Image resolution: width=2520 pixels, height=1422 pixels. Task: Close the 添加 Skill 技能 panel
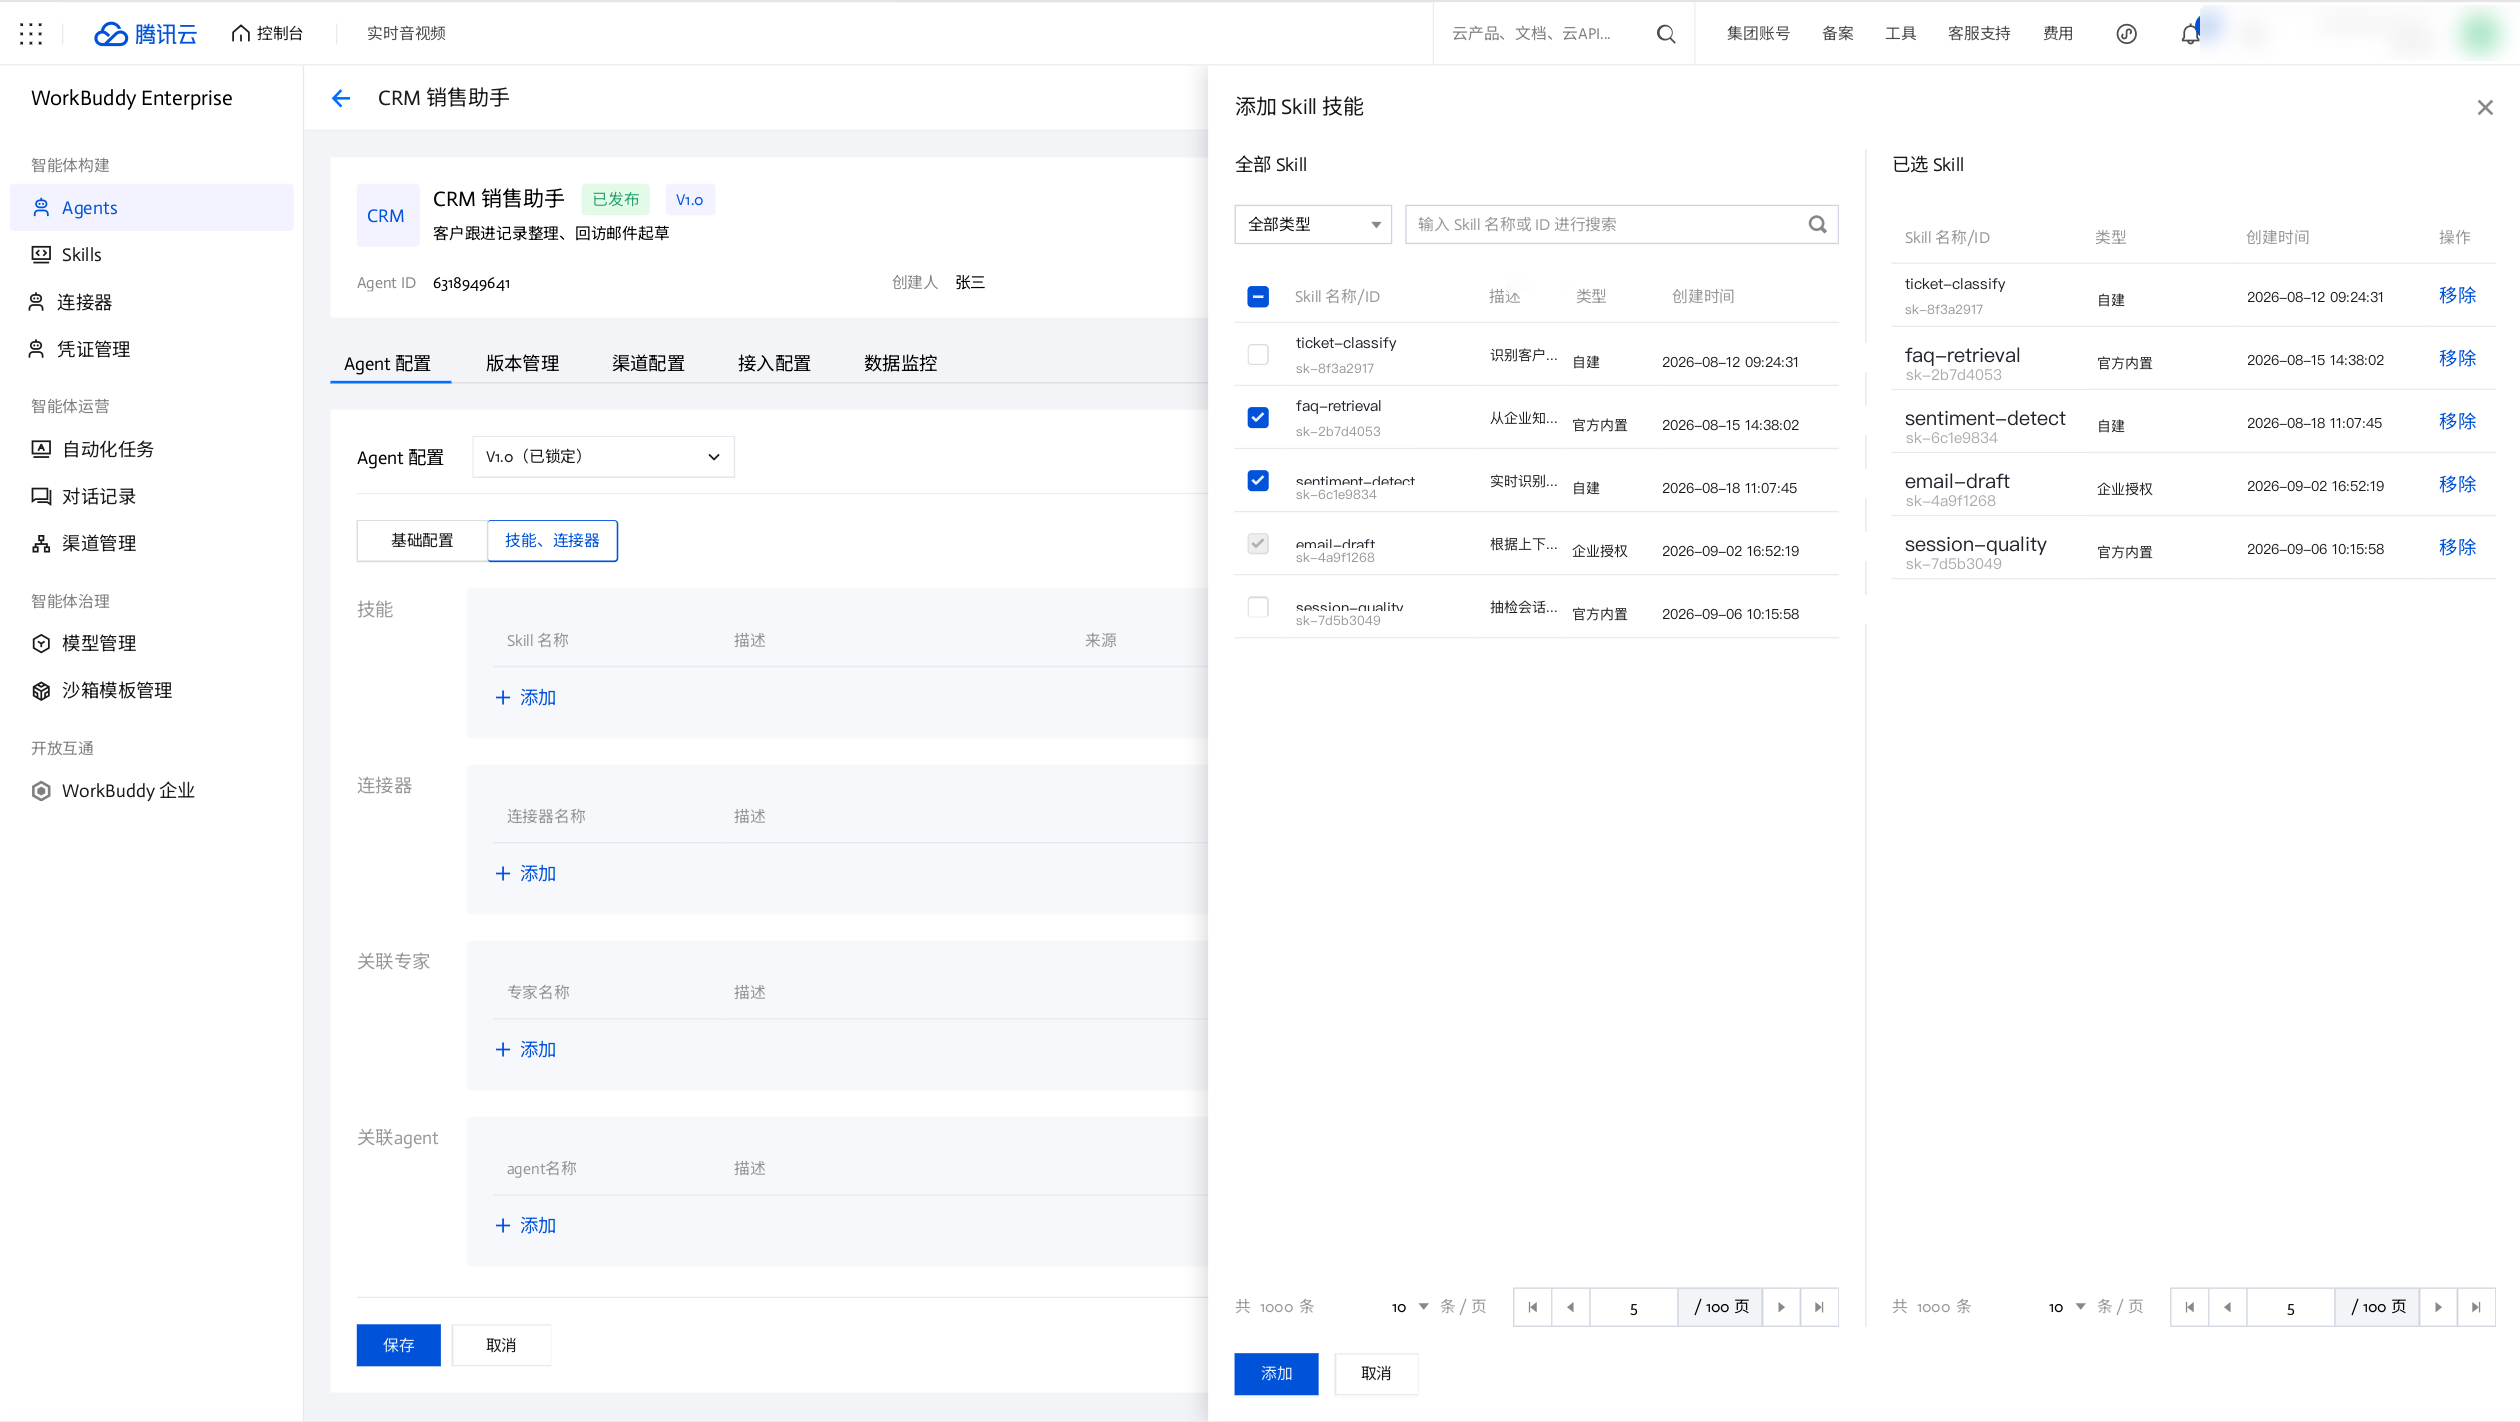[2484, 107]
